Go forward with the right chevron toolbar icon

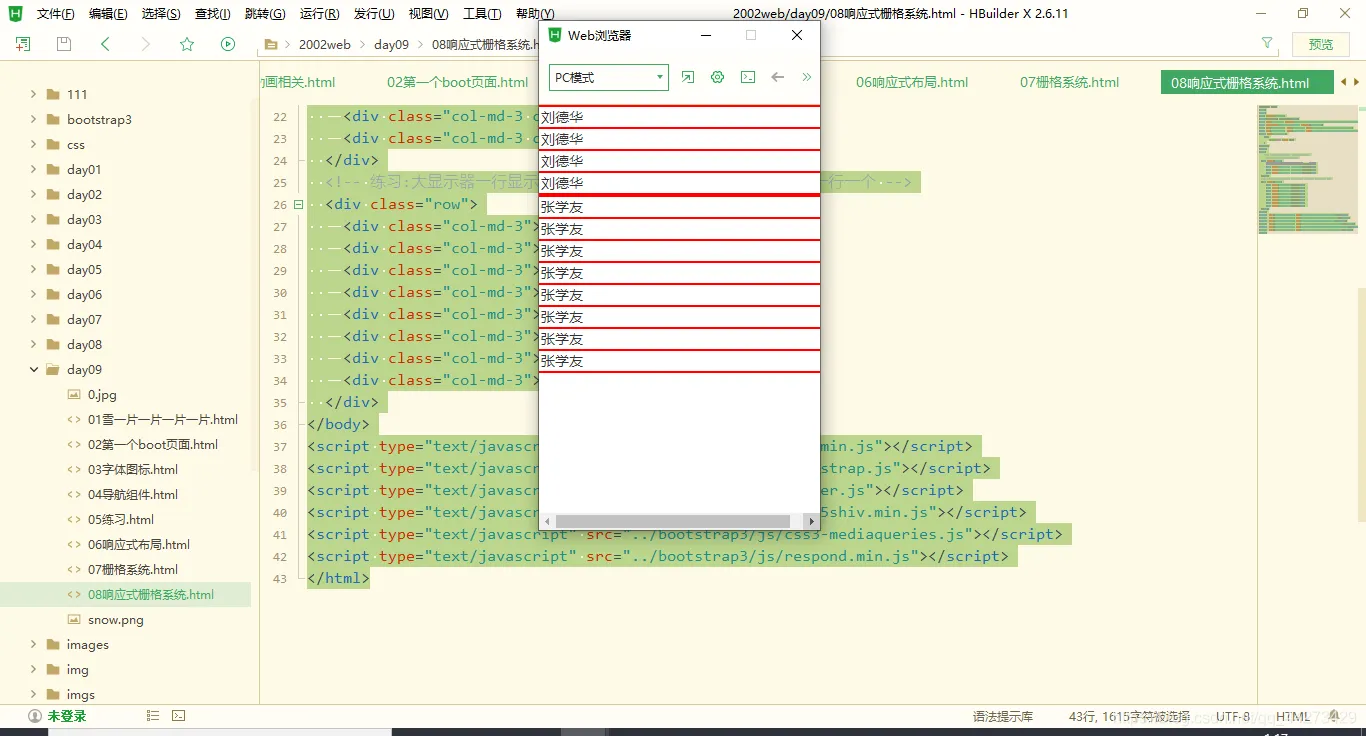pos(146,44)
